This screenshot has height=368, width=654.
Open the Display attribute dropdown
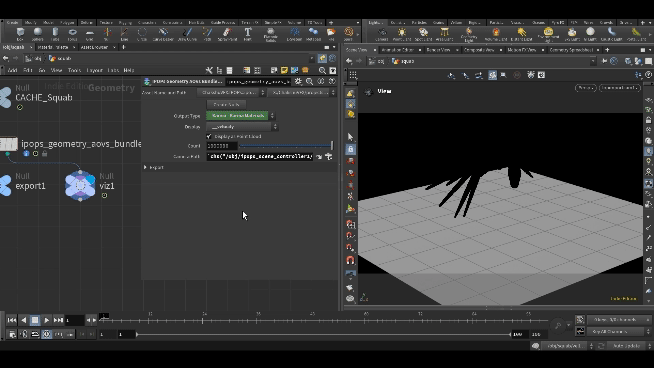click(242, 127)
